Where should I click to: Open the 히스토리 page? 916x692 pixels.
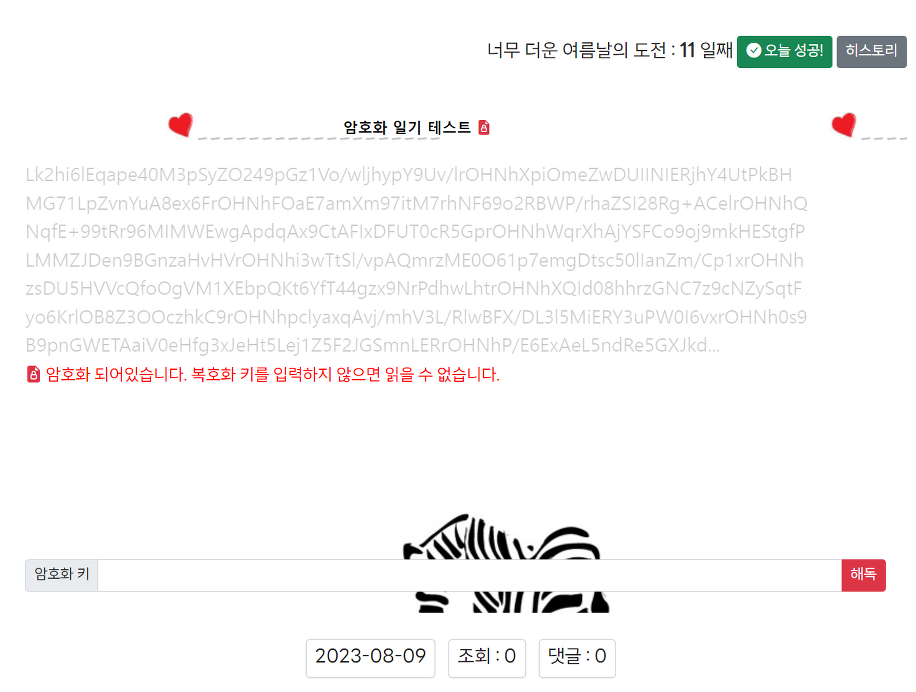[x=871, y=51]
